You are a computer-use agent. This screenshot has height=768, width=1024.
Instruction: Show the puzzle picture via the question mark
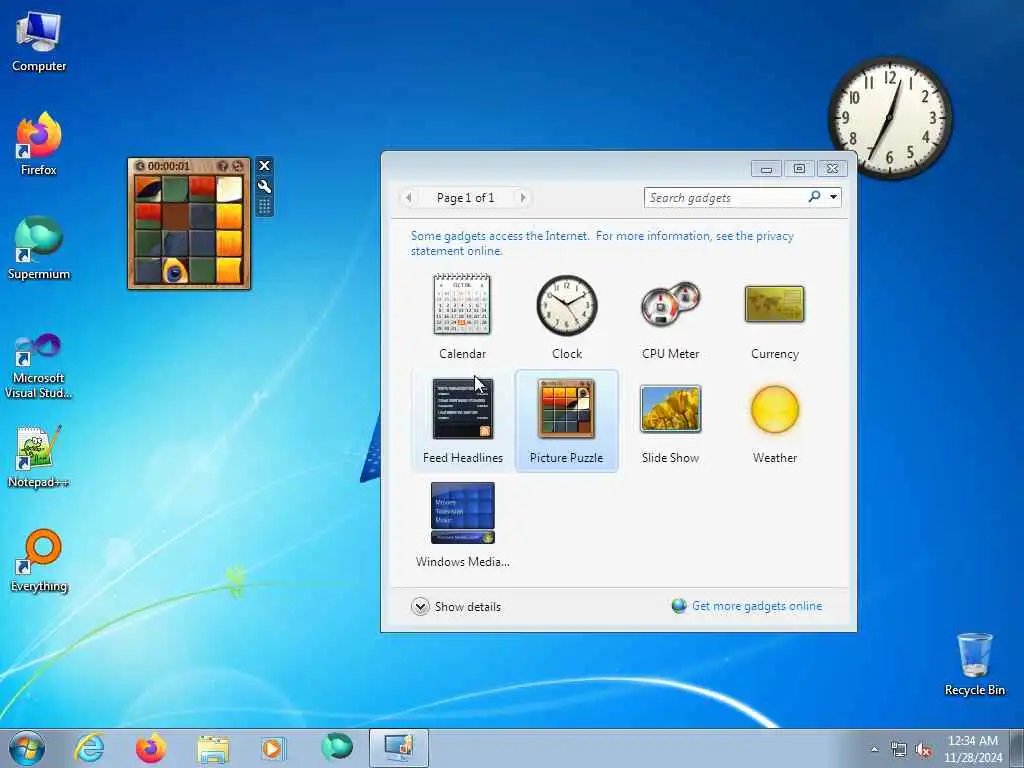223,167
